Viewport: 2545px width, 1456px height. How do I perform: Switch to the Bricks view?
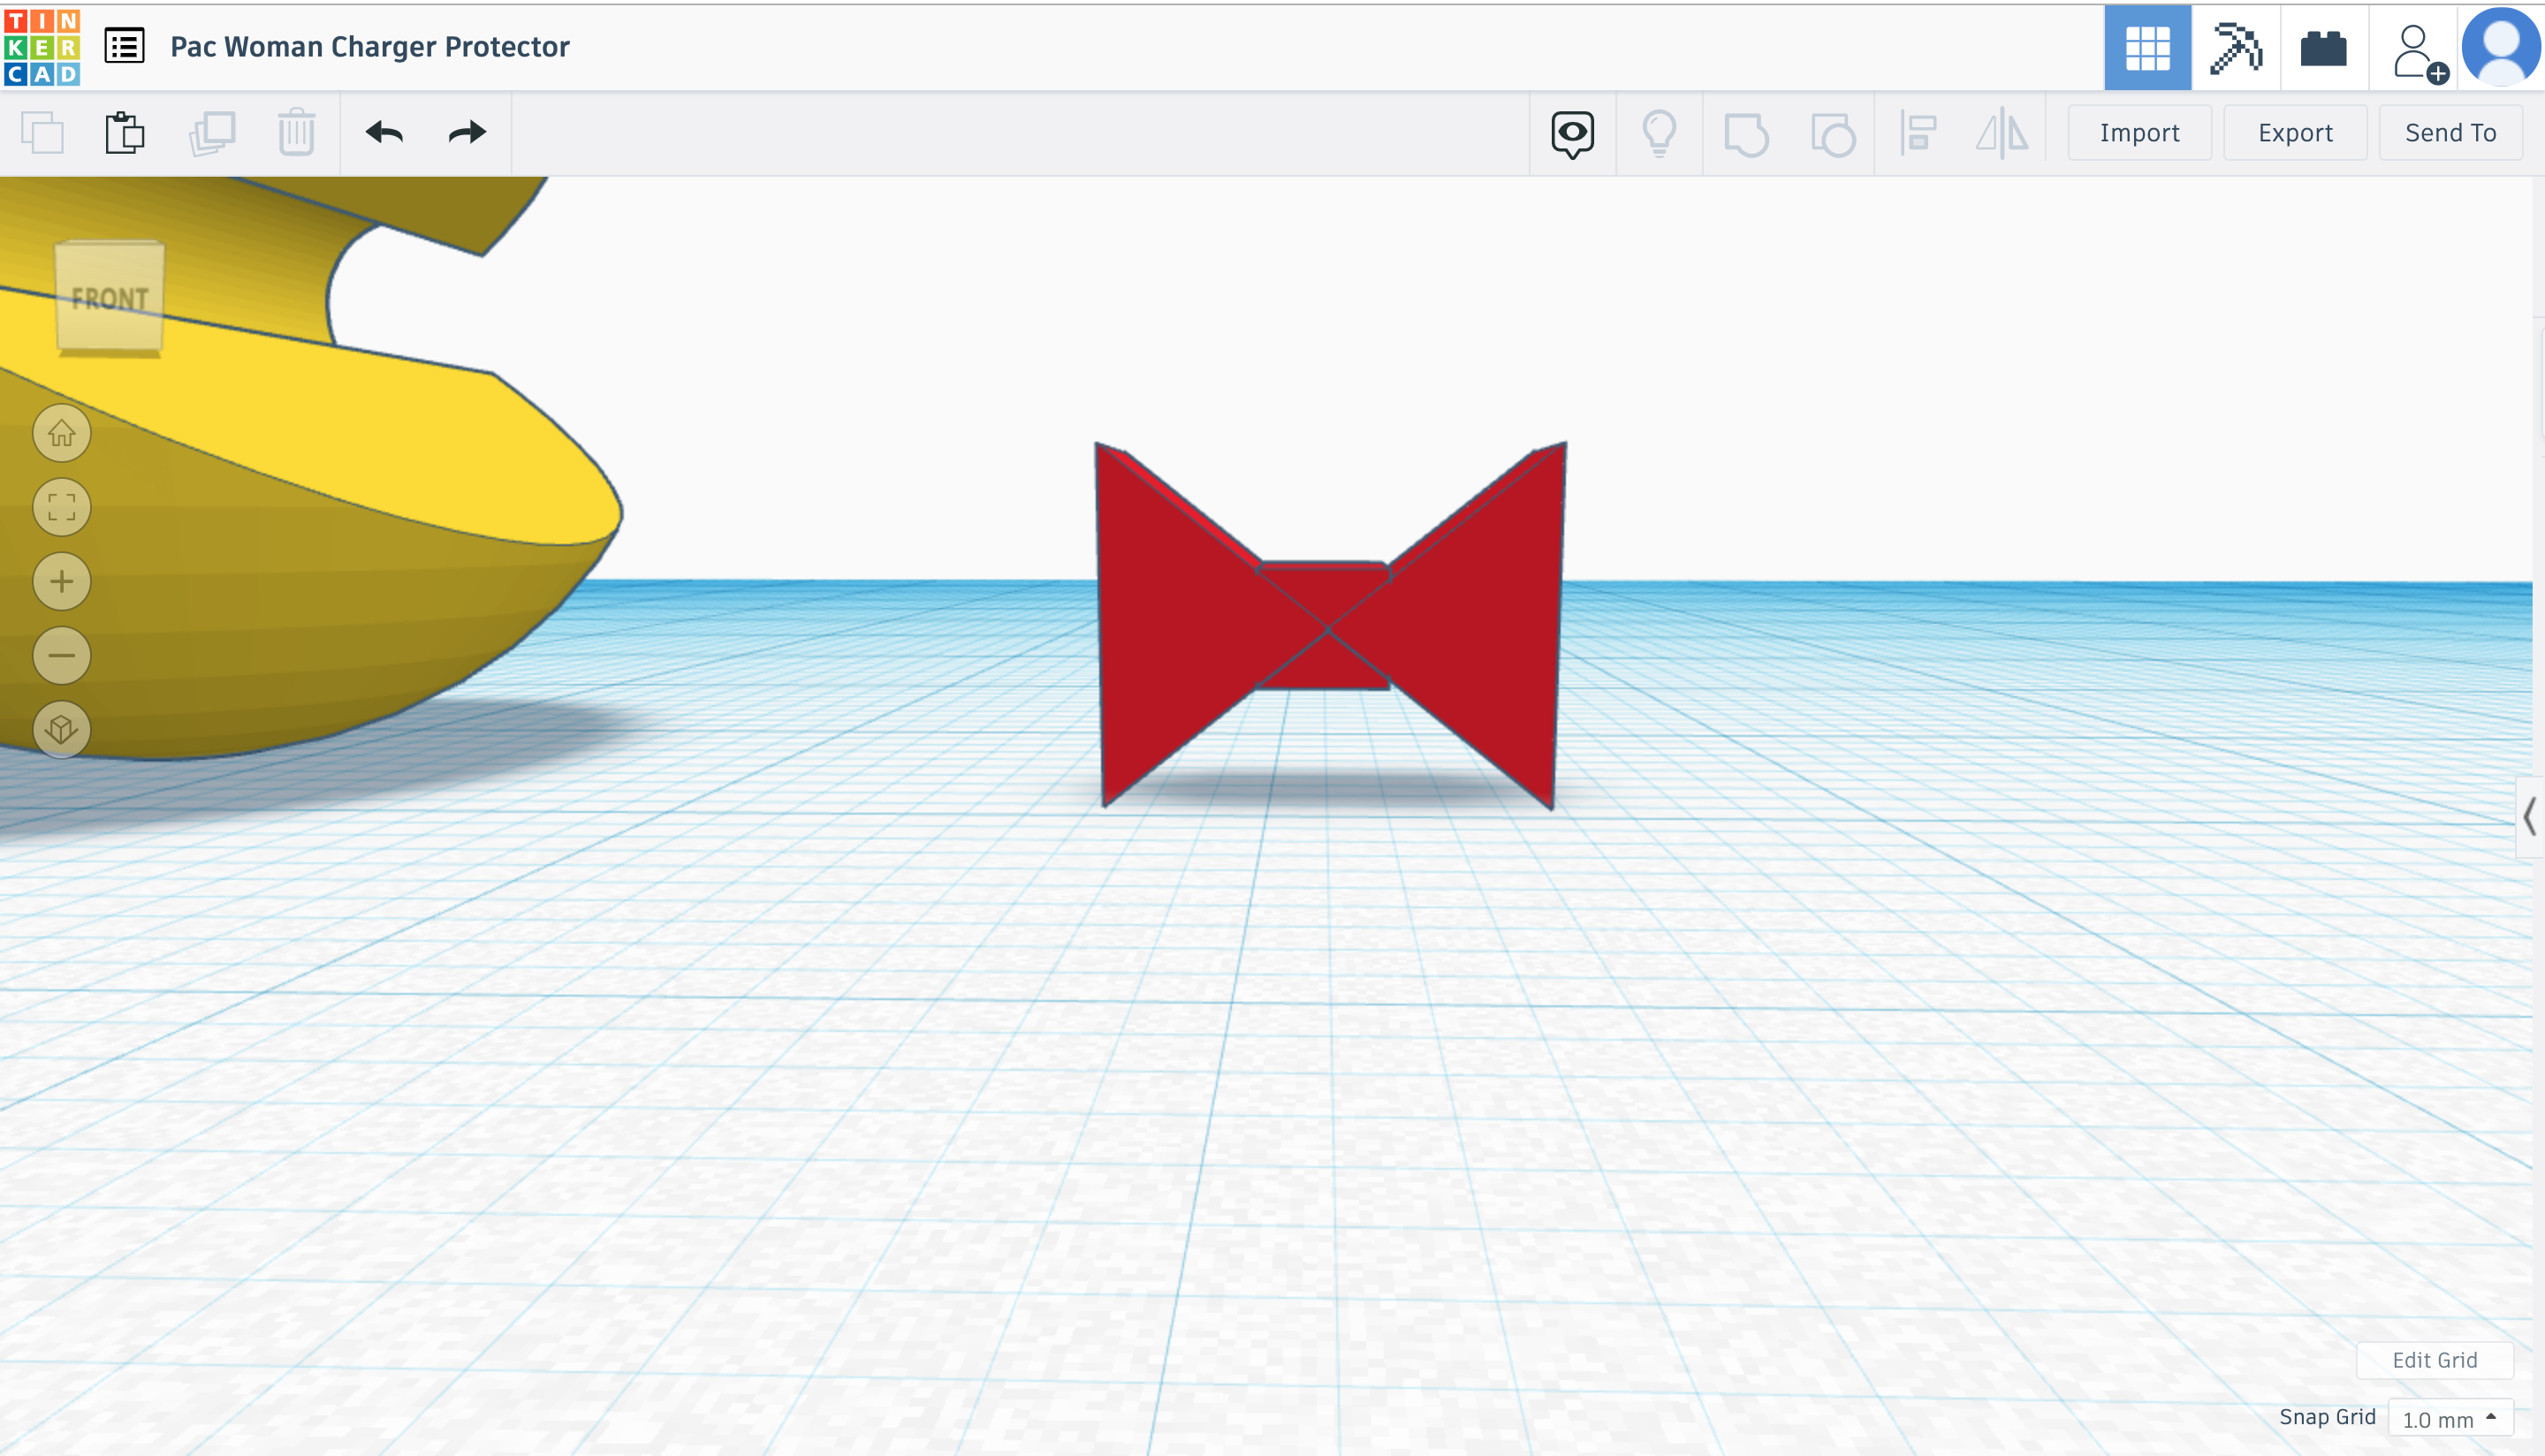(x=2323, y=47)
